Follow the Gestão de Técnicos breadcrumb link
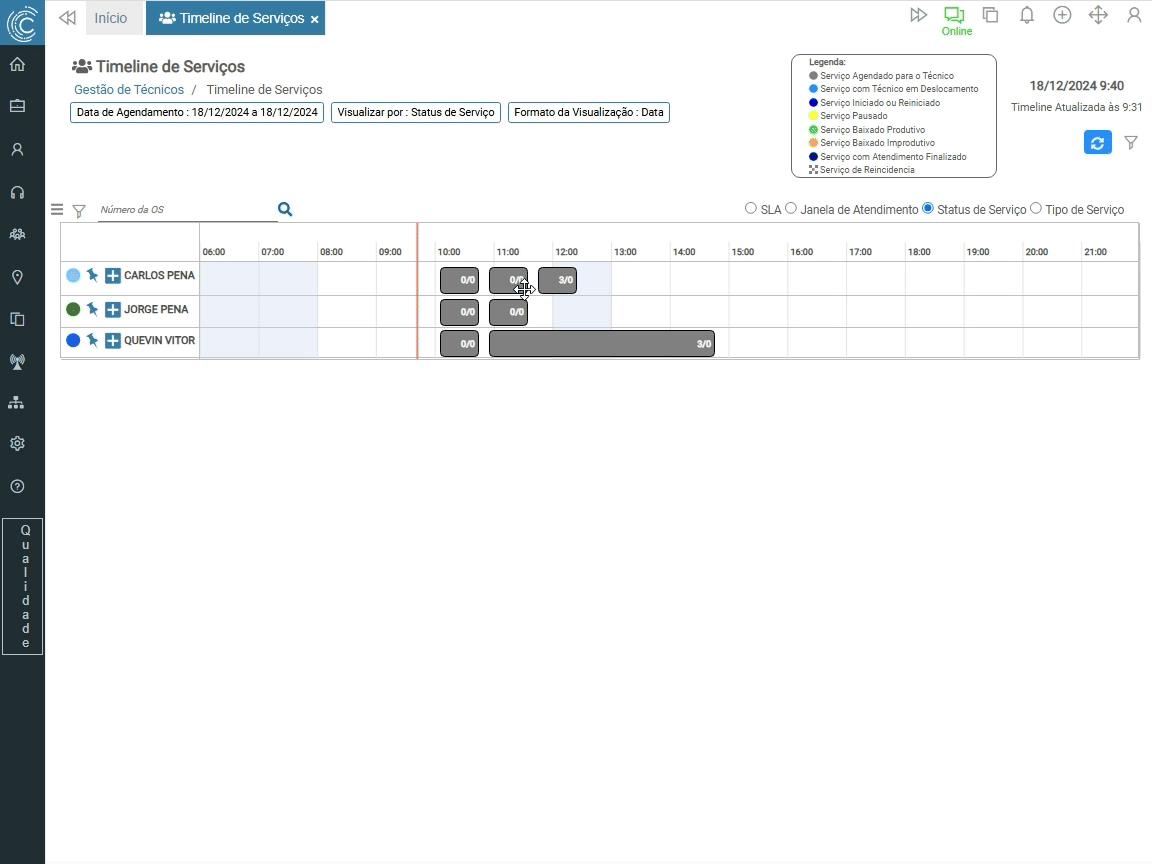This screenshot has height=864, width=1152. [x=129, y=90]
